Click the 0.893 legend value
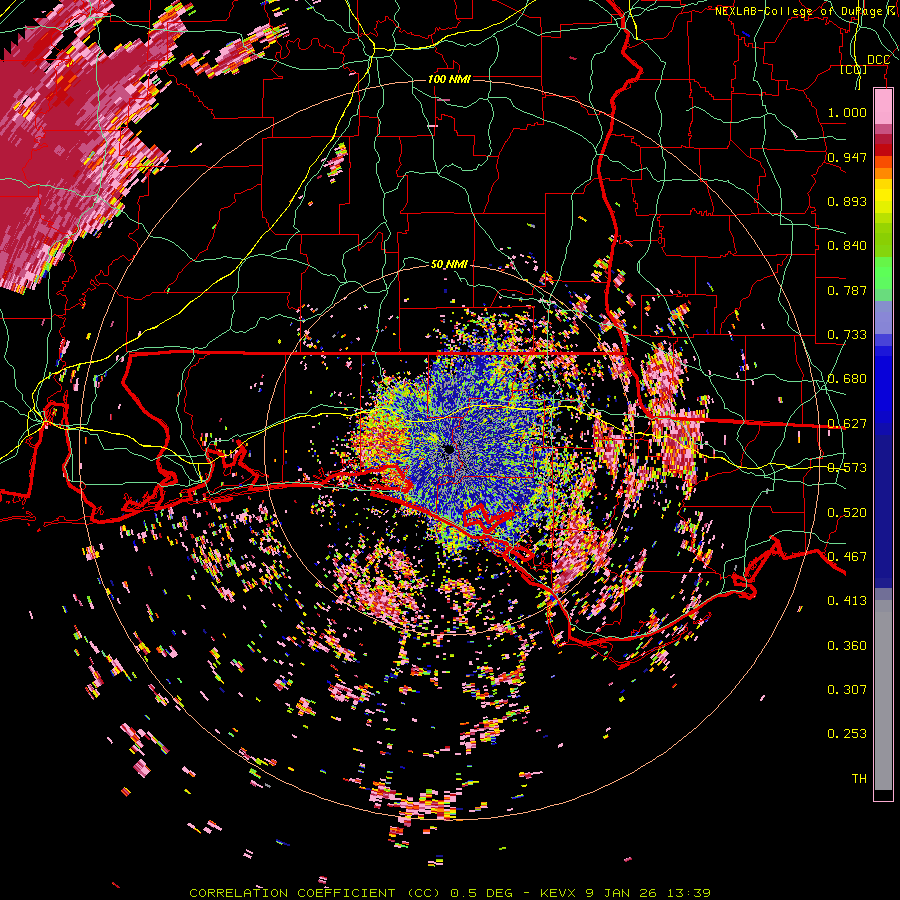Viewport: 900px width, 900px height. coord(847,201)
